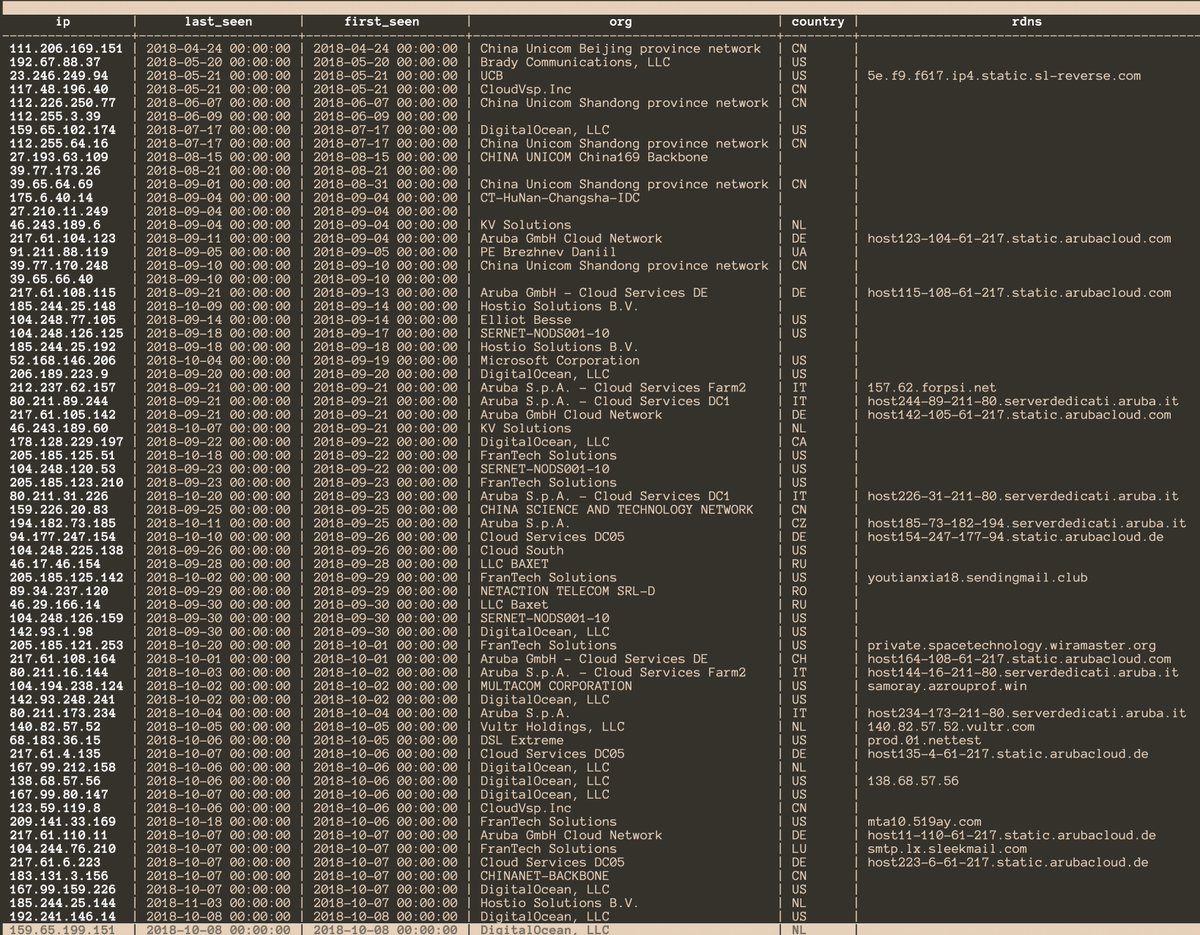Click org 'Microsoft Corporation'

560,360
